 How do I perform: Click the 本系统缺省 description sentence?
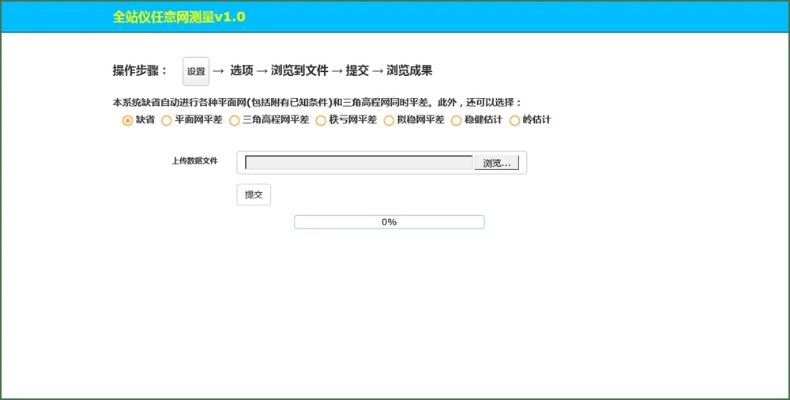[317, 102]
